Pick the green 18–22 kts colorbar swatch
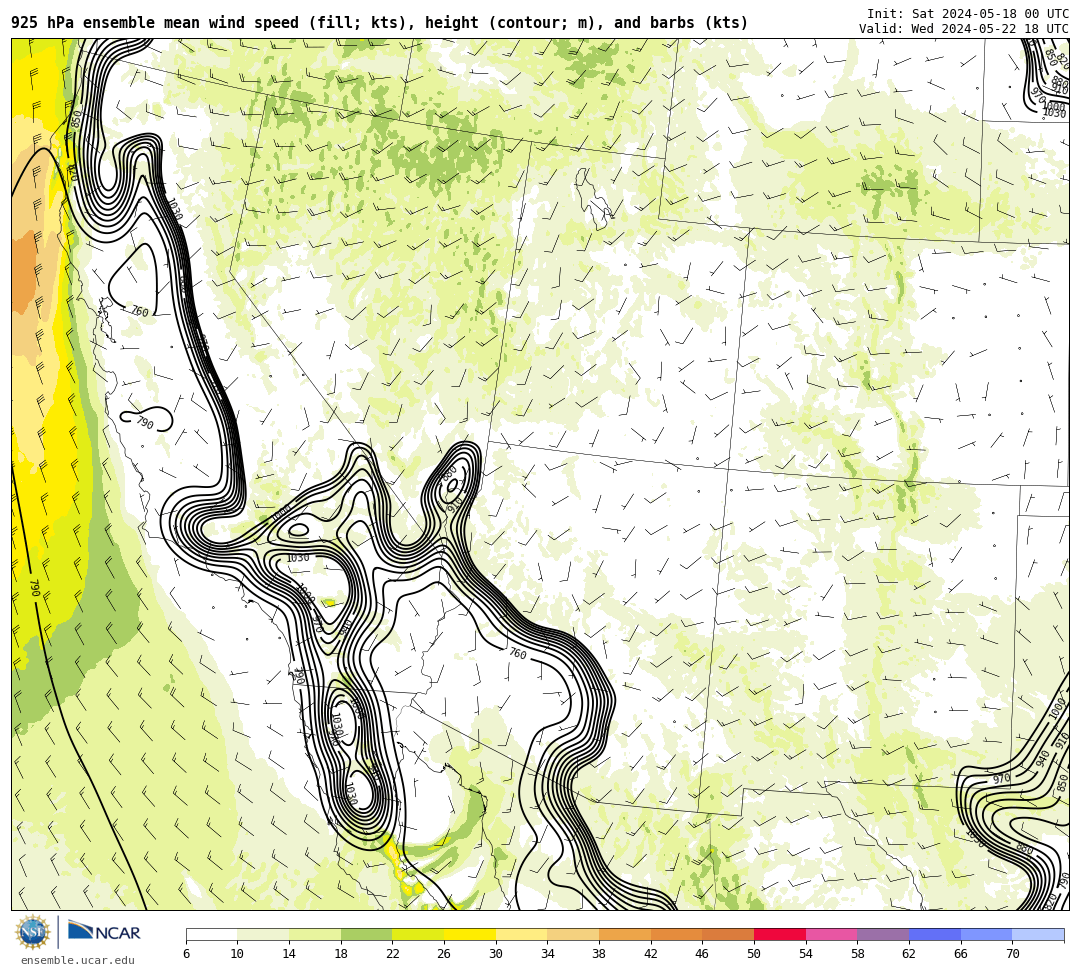The height and width of the screenshot is (973, 1080). (367, 934)
